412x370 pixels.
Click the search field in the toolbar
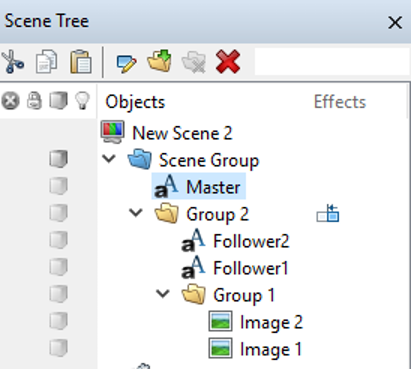click(332, 62)
